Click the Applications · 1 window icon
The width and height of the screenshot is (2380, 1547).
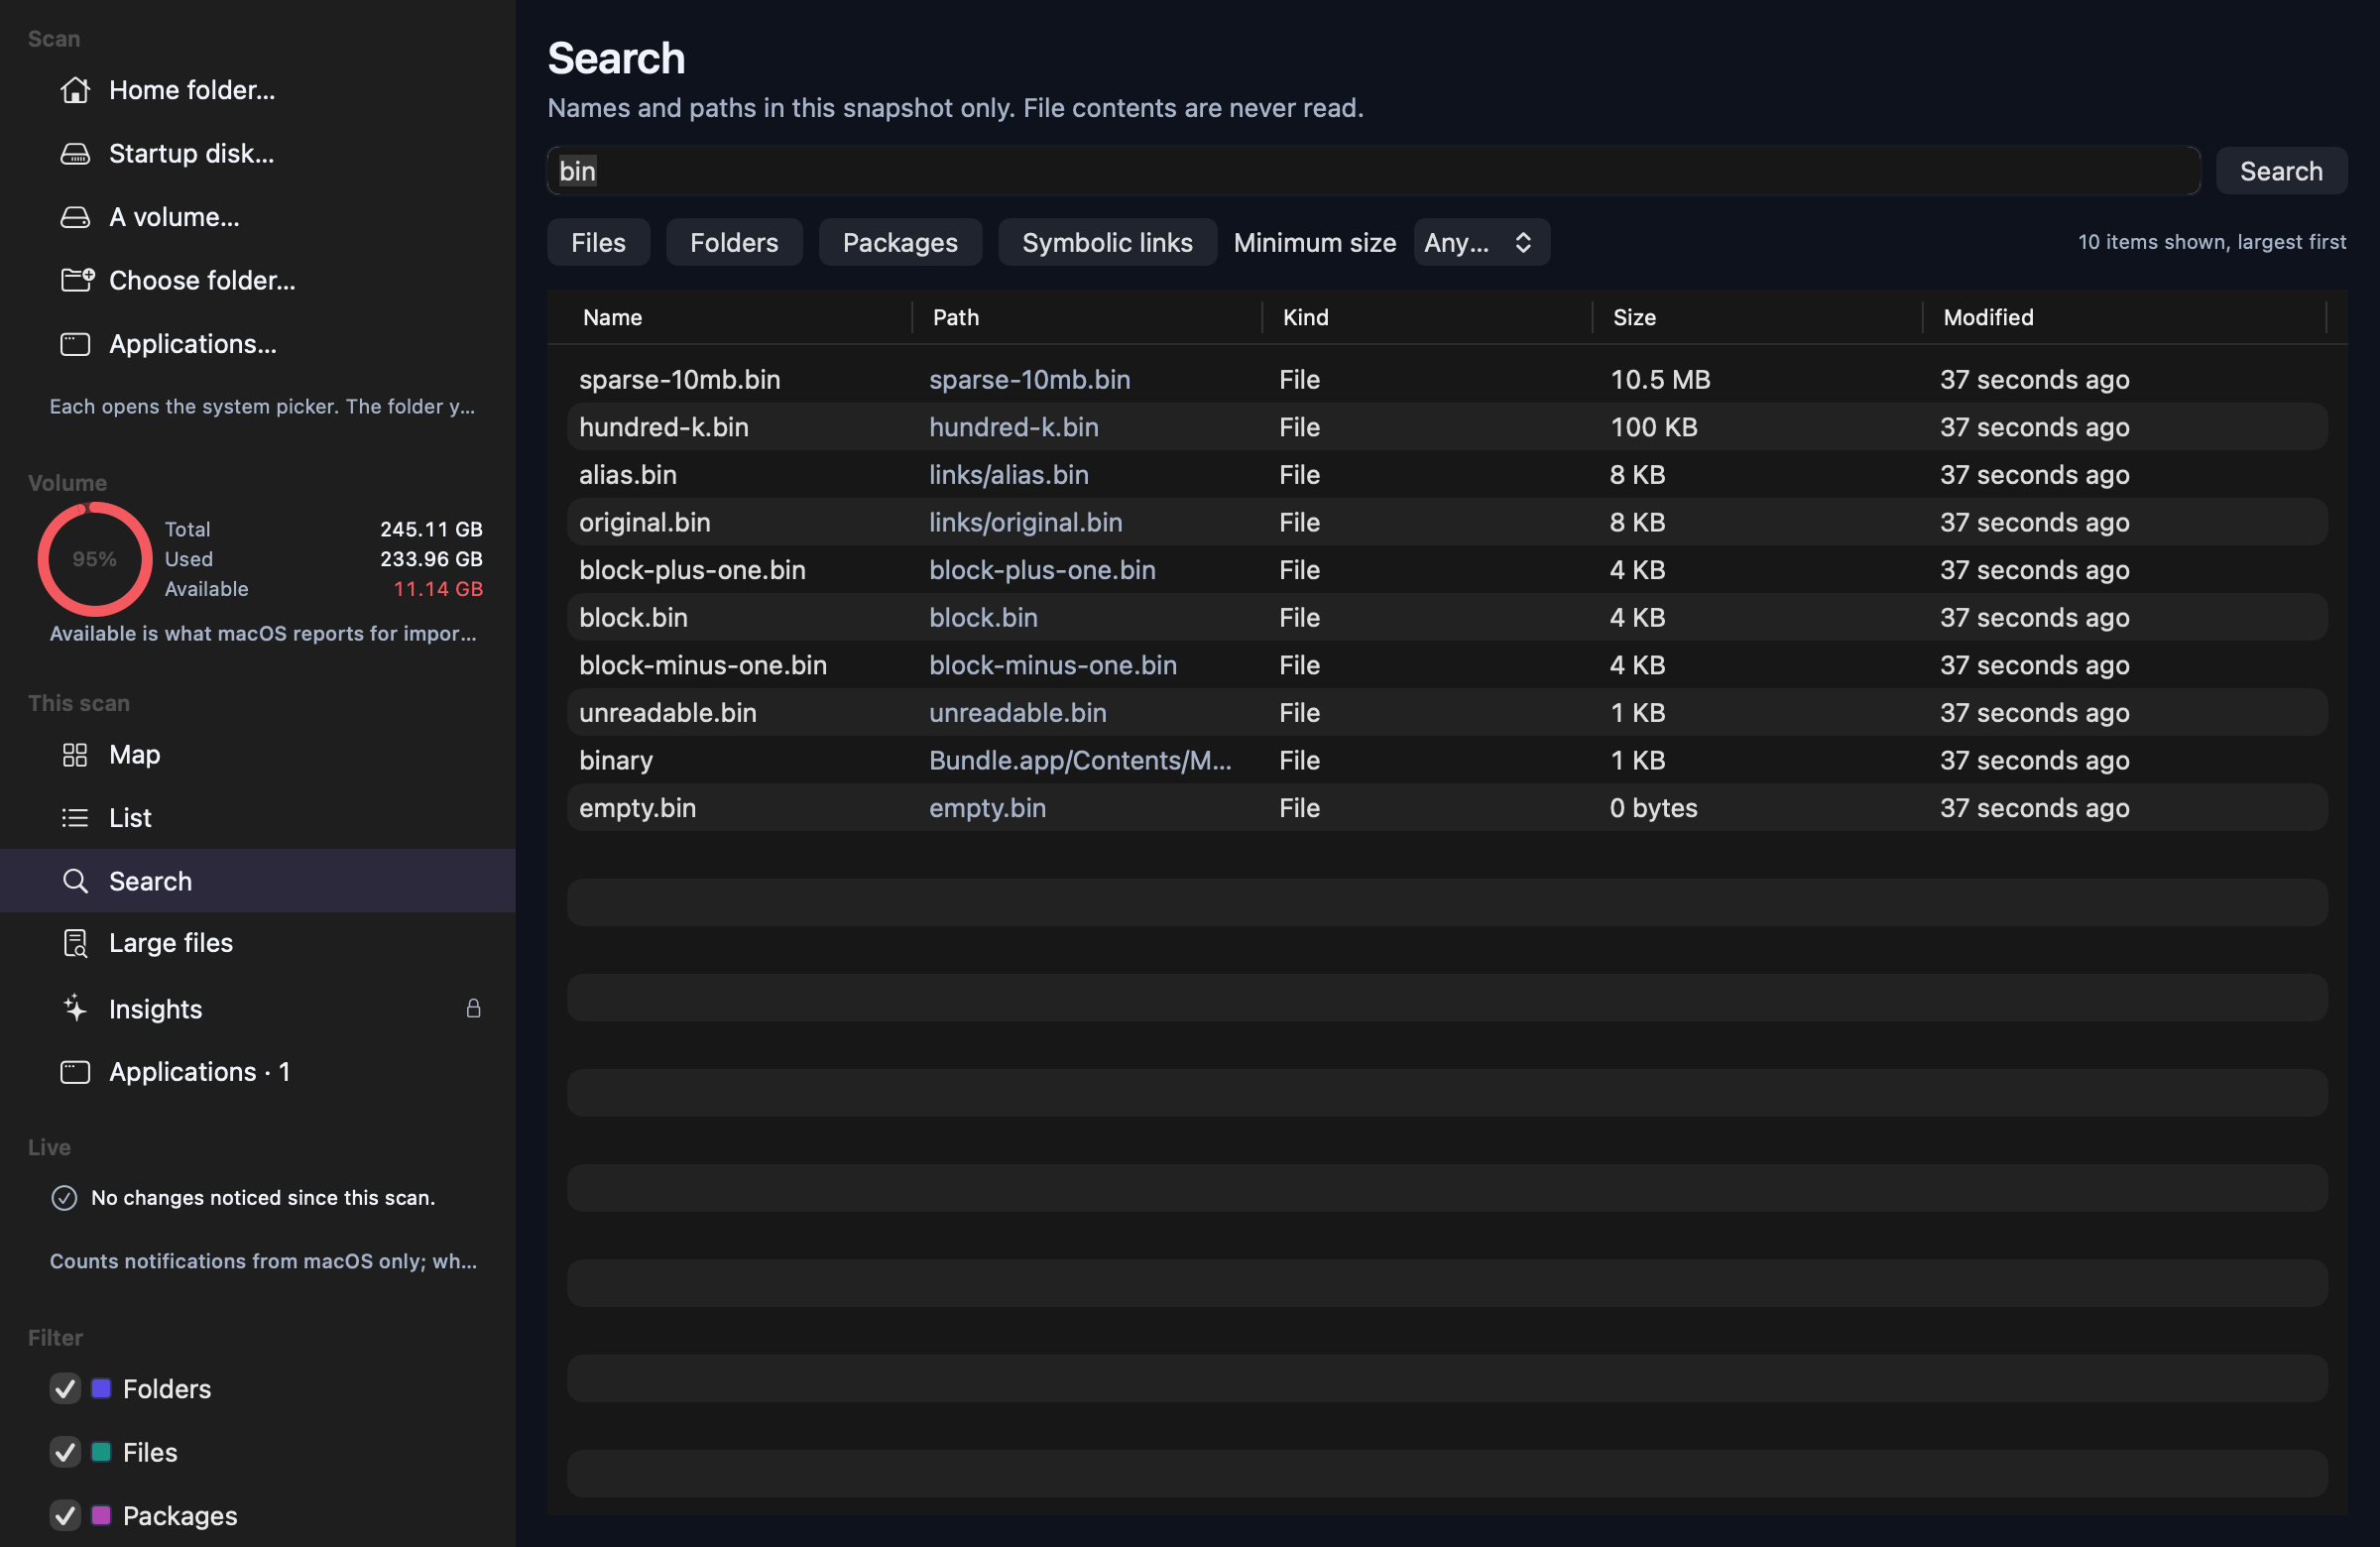[75, 1072]
